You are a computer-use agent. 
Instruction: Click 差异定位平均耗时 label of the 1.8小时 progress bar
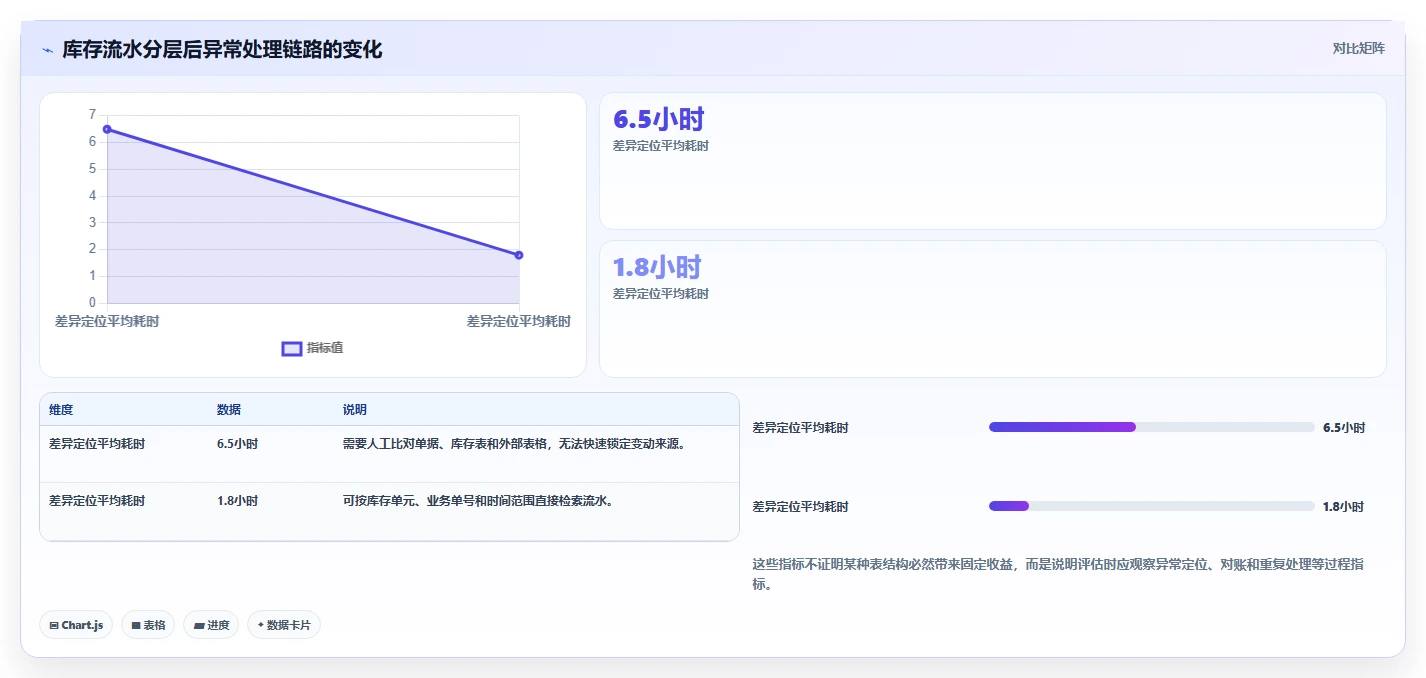(800, 507)
